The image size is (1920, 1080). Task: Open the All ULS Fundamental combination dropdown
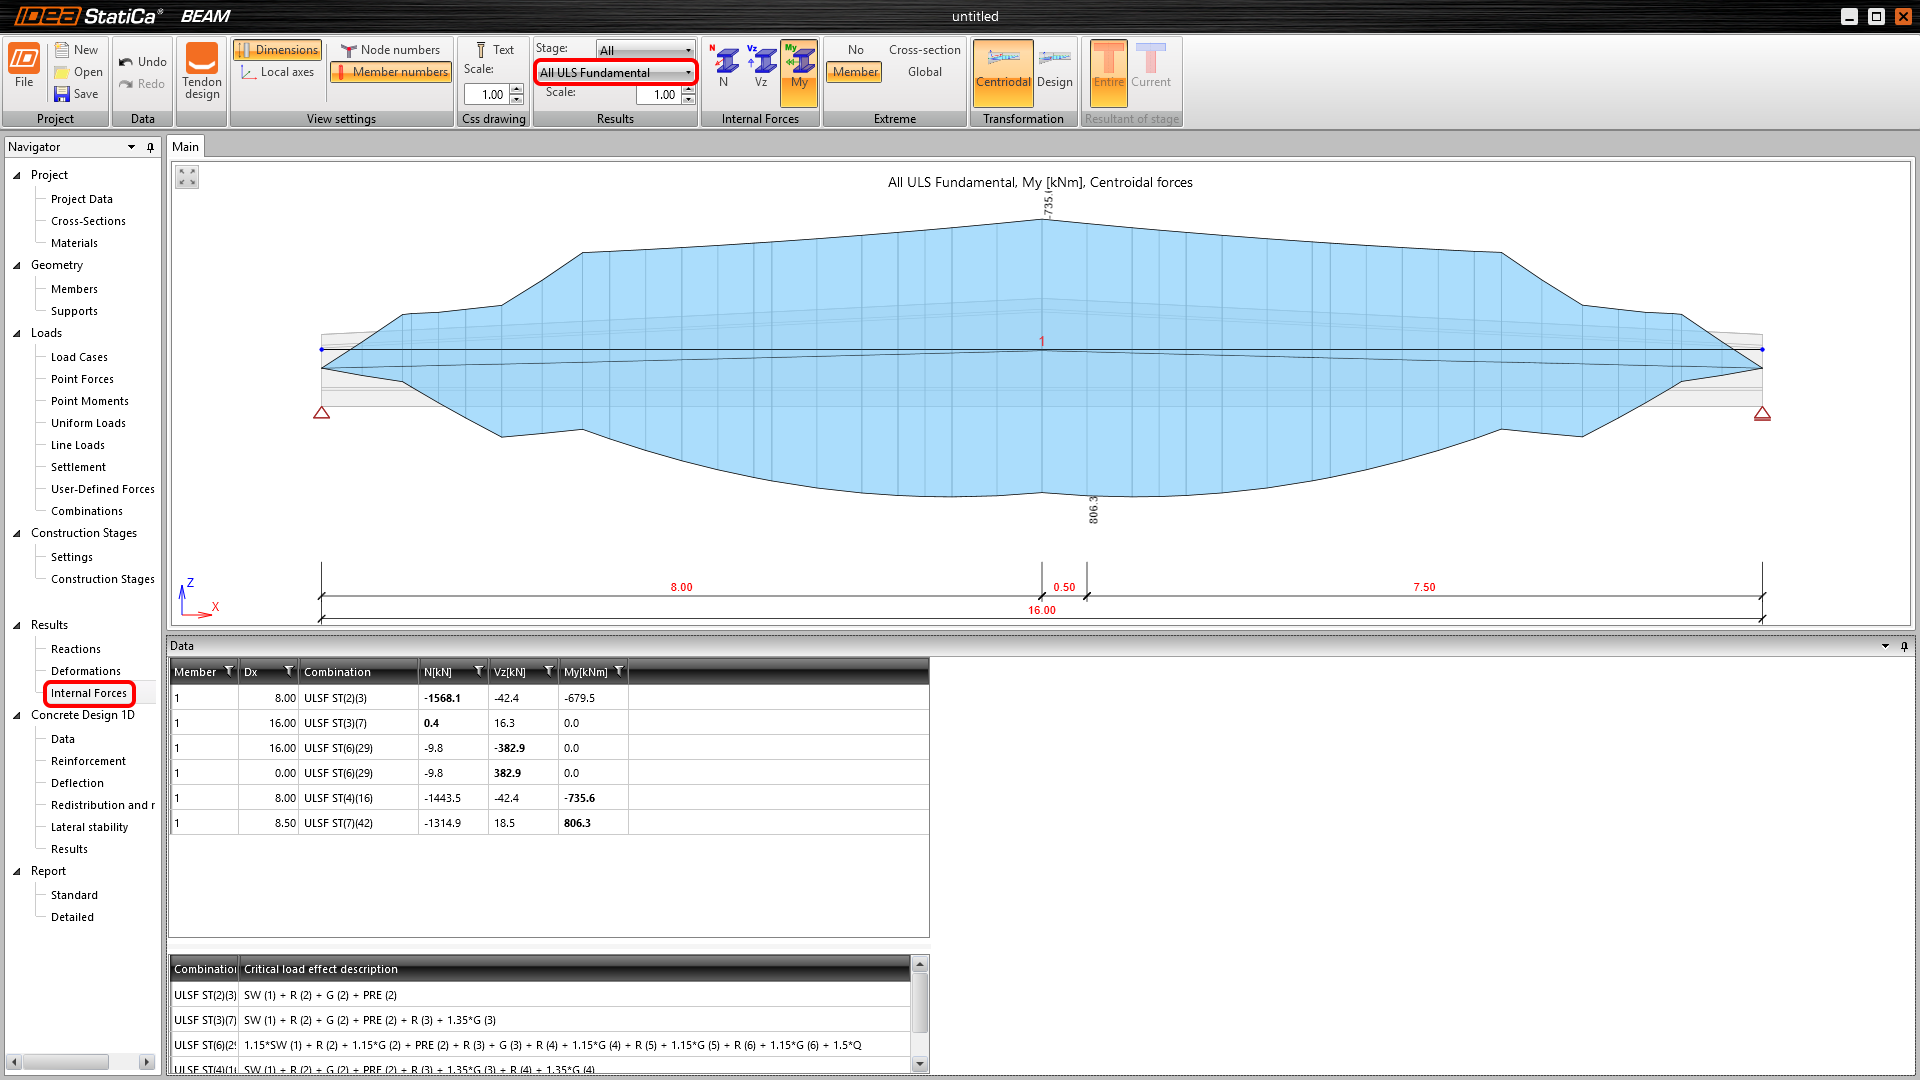615,72
